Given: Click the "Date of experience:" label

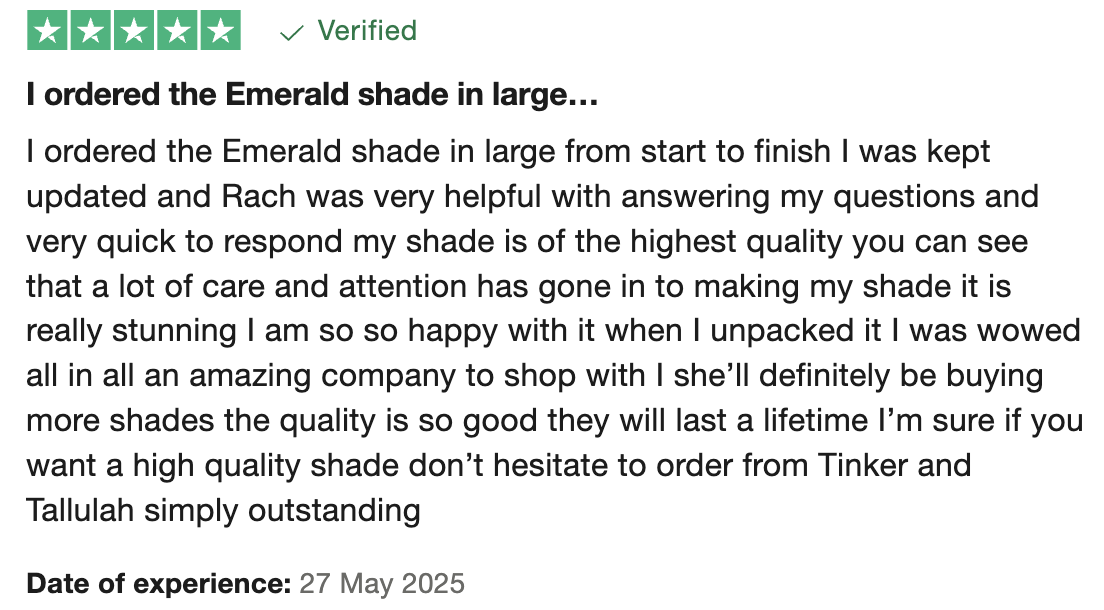Looking at the screenshot, I should coord(158,583).
